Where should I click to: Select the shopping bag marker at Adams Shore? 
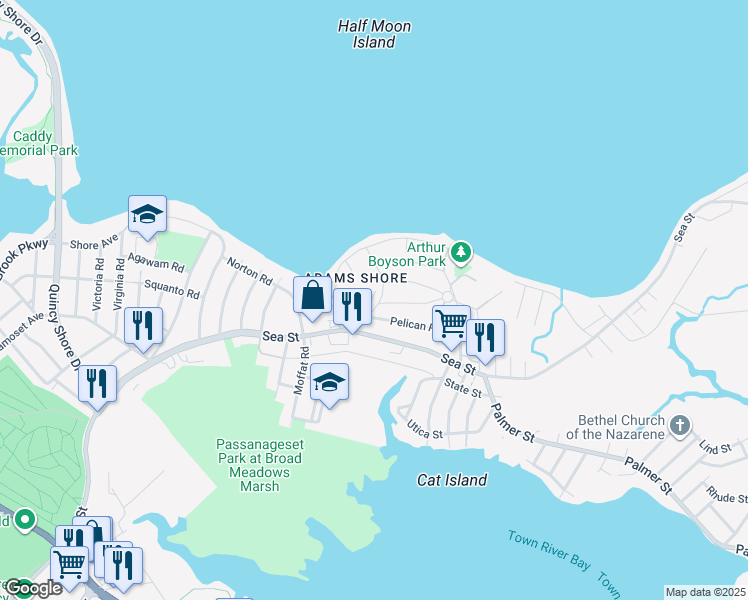312,296
